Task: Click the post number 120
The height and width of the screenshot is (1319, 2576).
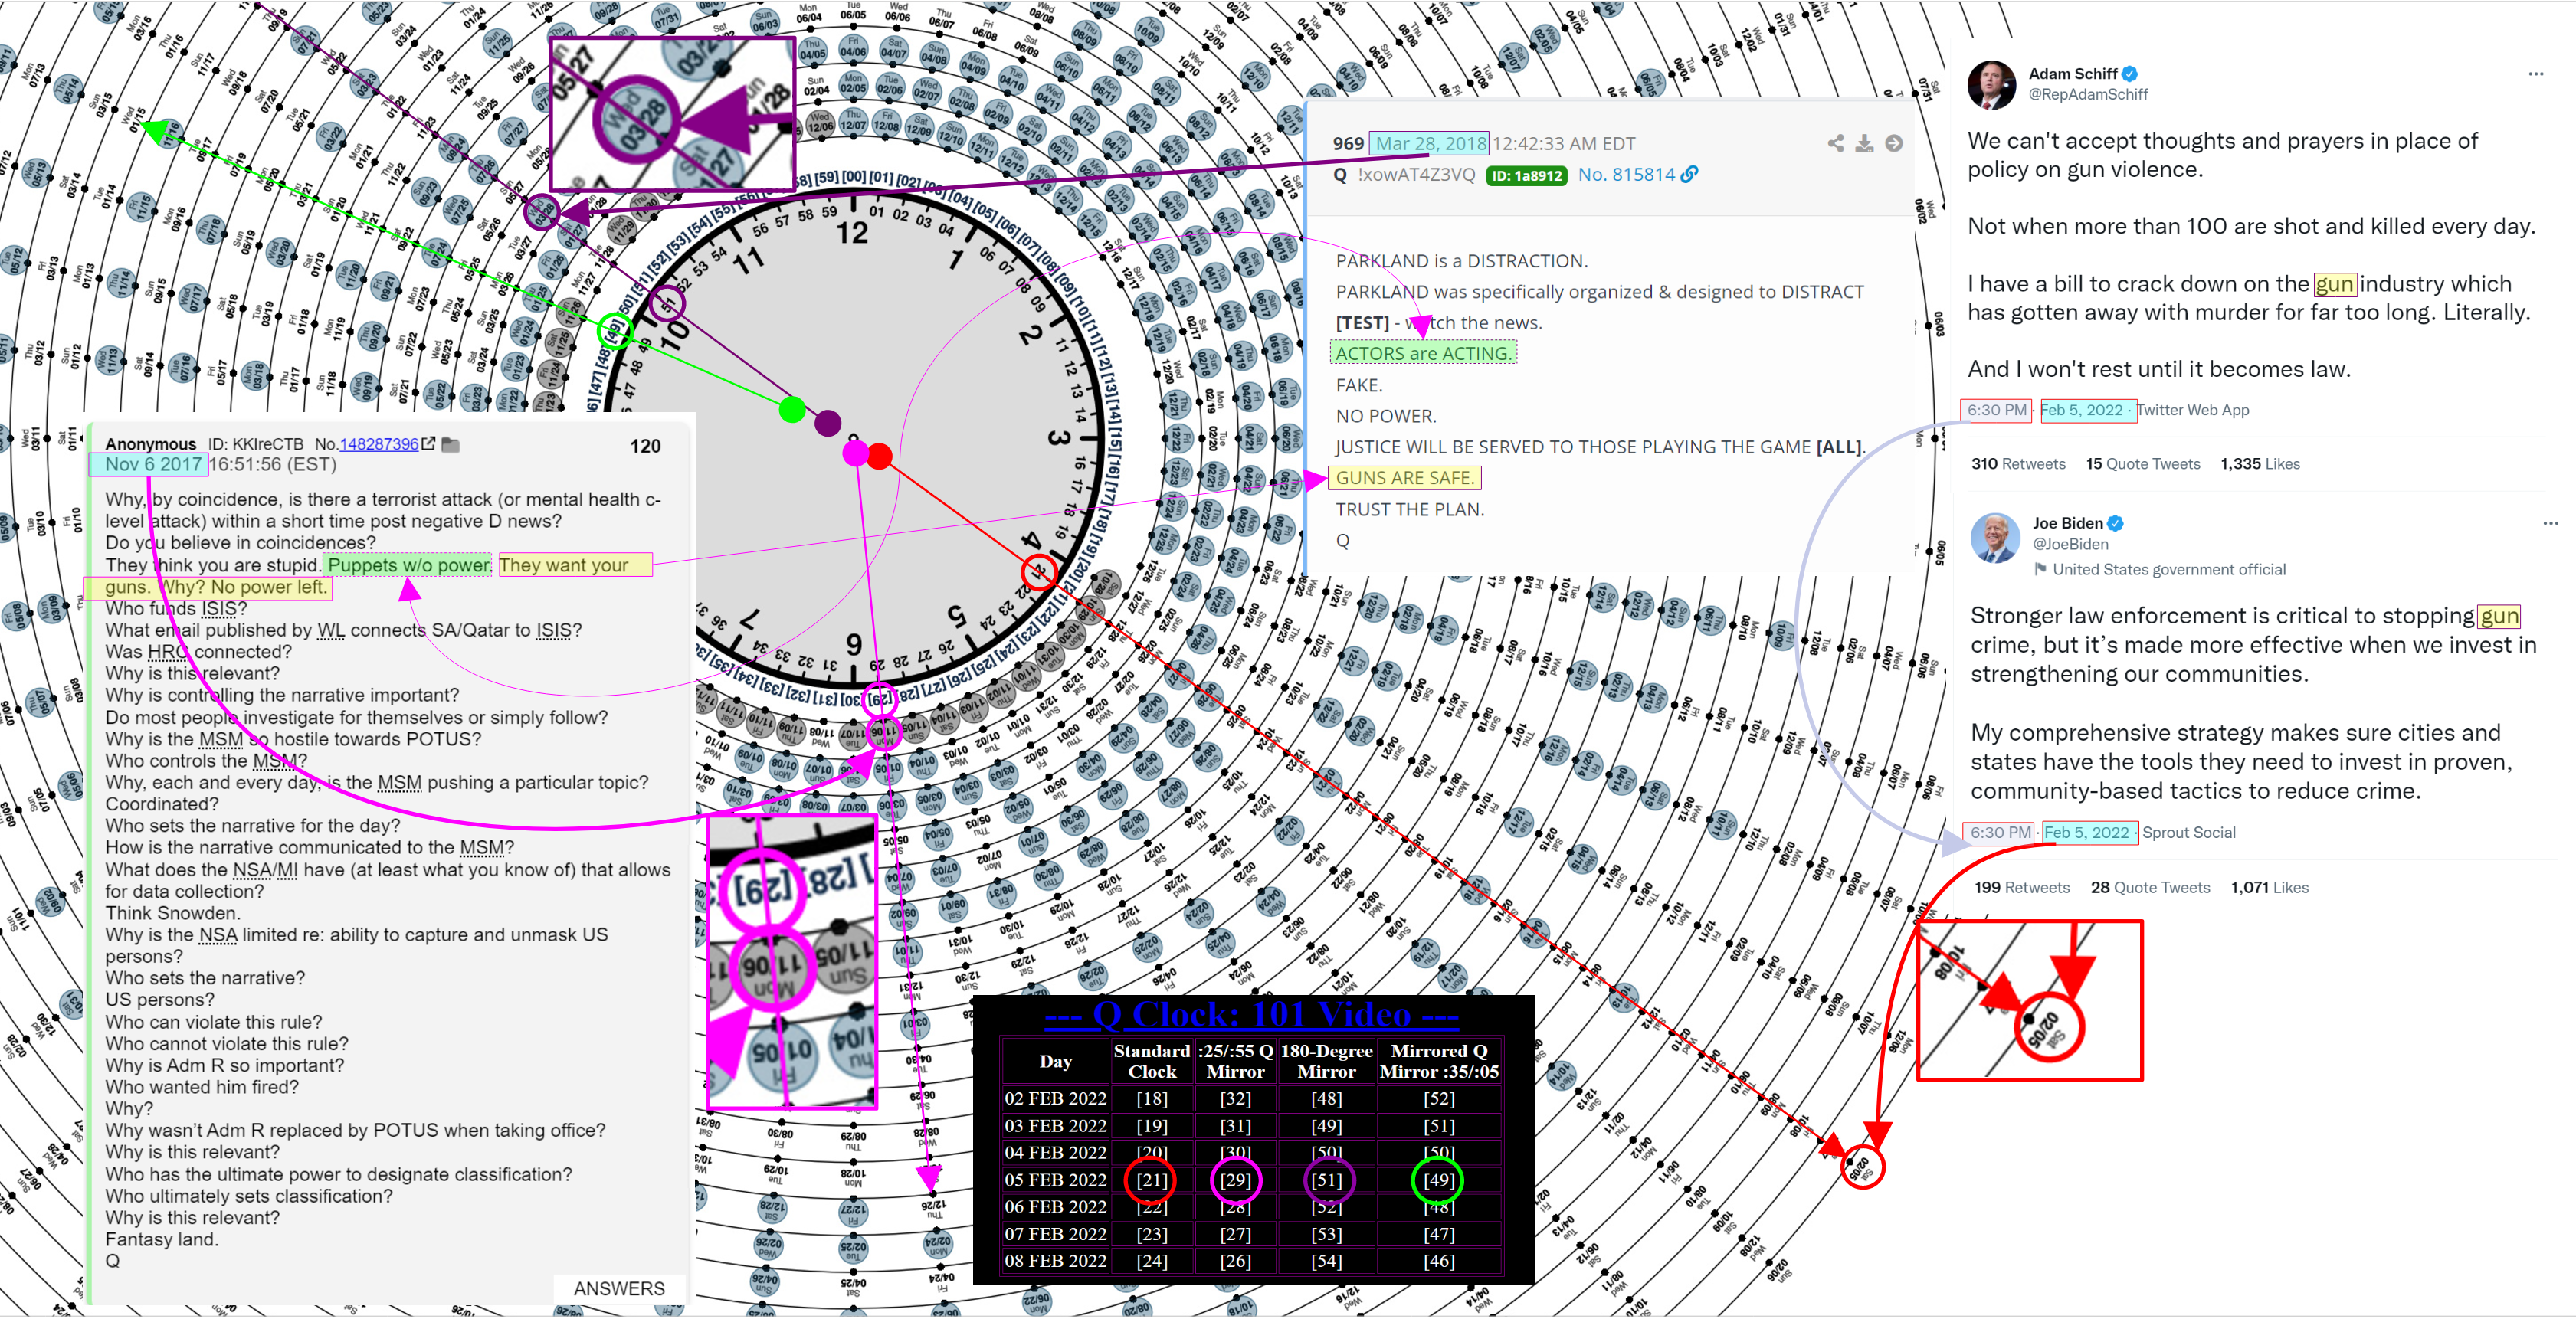Action: pos(645,446)
